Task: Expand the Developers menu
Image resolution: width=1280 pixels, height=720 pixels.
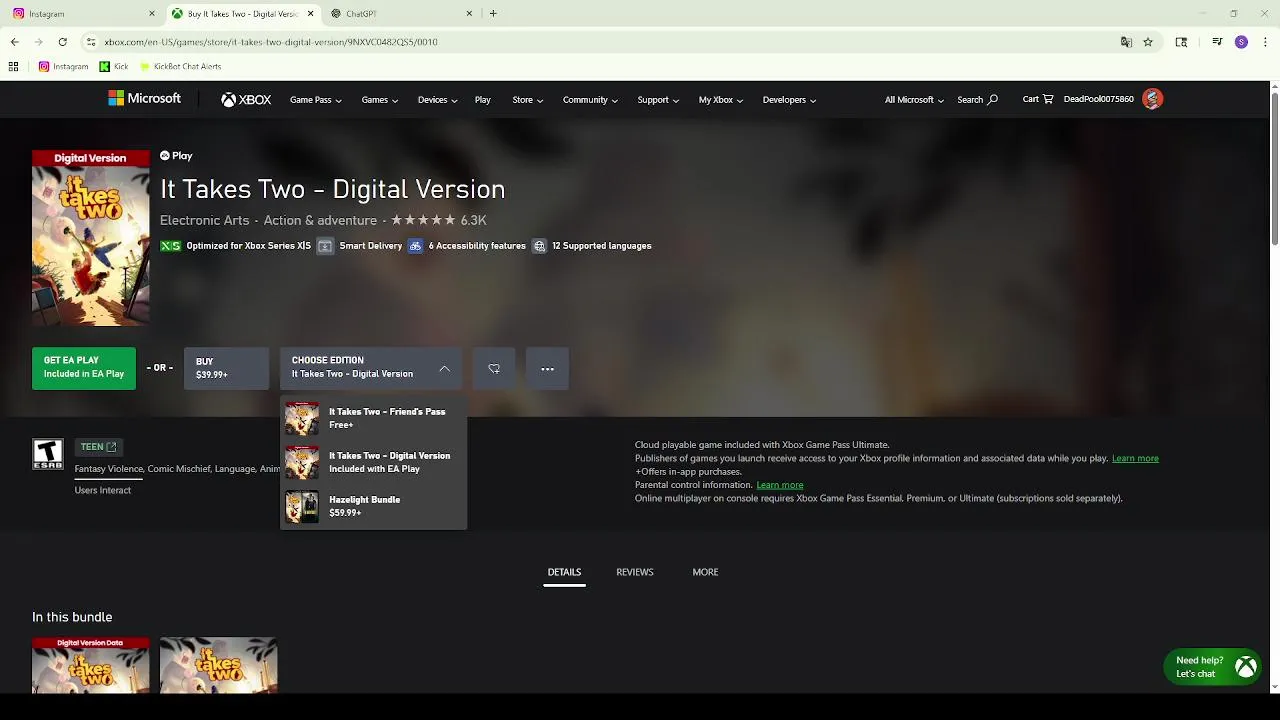Action: (790, 100)
